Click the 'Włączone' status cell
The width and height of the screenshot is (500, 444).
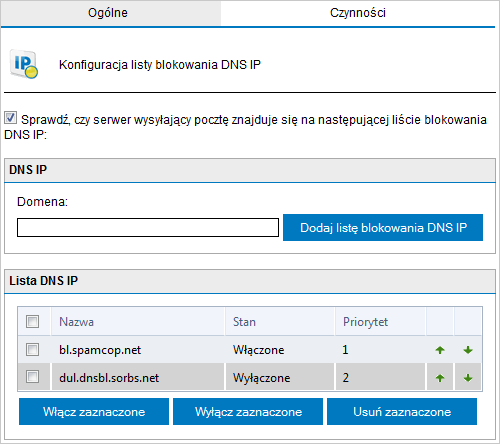point(280,350)
